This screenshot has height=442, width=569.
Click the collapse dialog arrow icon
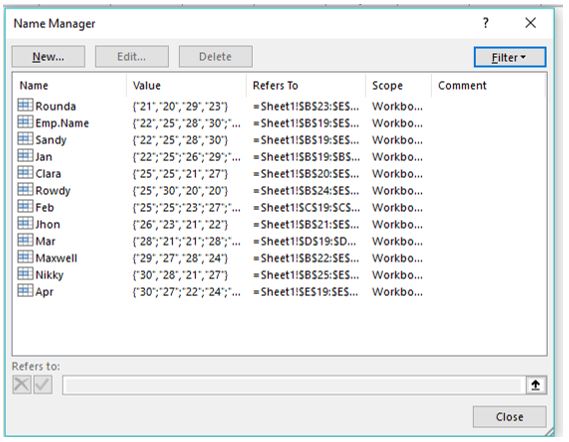[x=536, y=385]
